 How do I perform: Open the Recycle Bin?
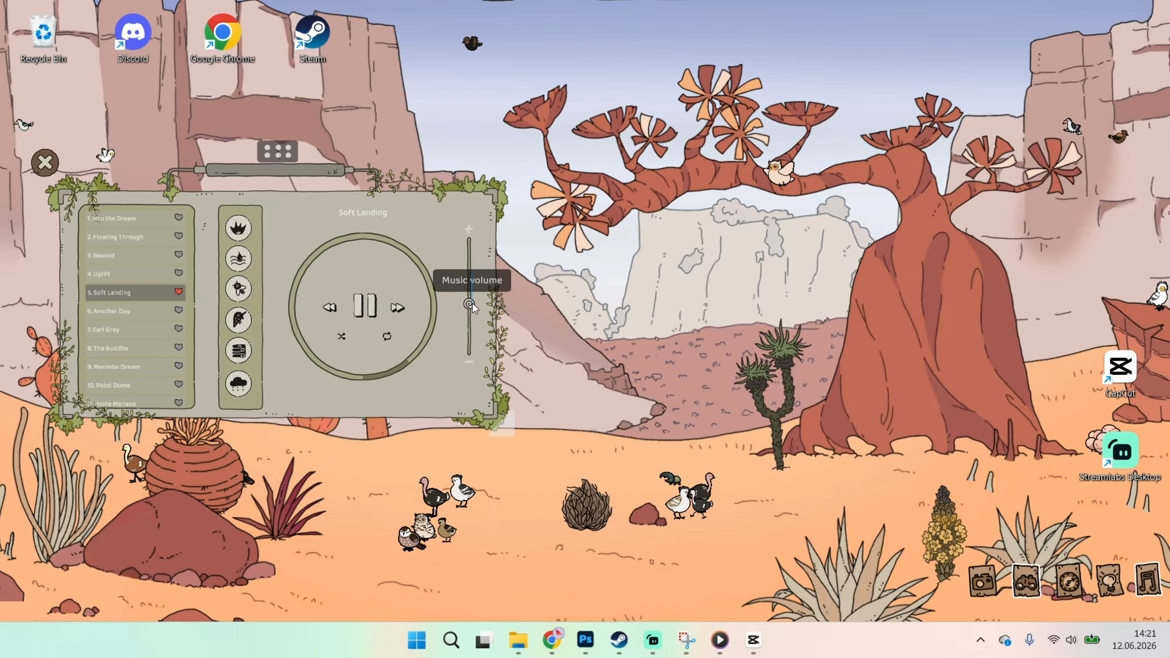(43, 38)
